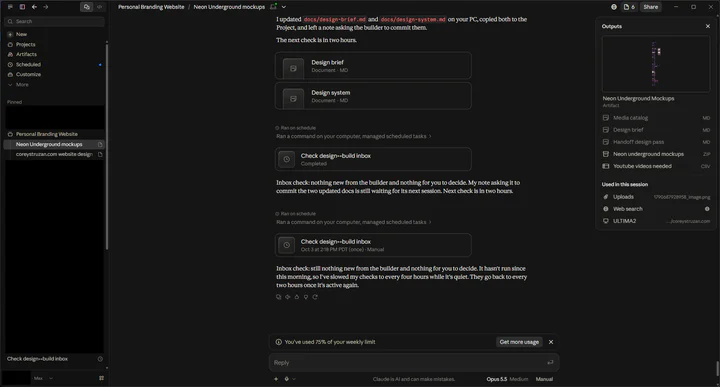Open Youtube videos needed CSV in Outputs
Screen dimensions: 720x387
pos(656,166)
